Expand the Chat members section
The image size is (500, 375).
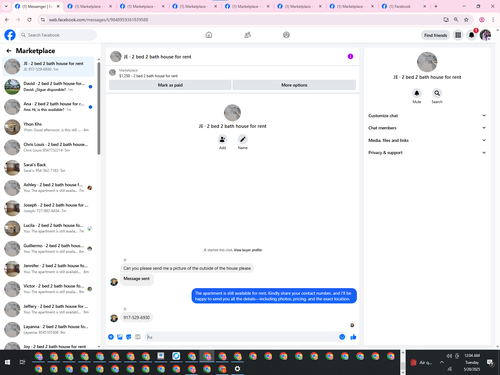[427, 128]
